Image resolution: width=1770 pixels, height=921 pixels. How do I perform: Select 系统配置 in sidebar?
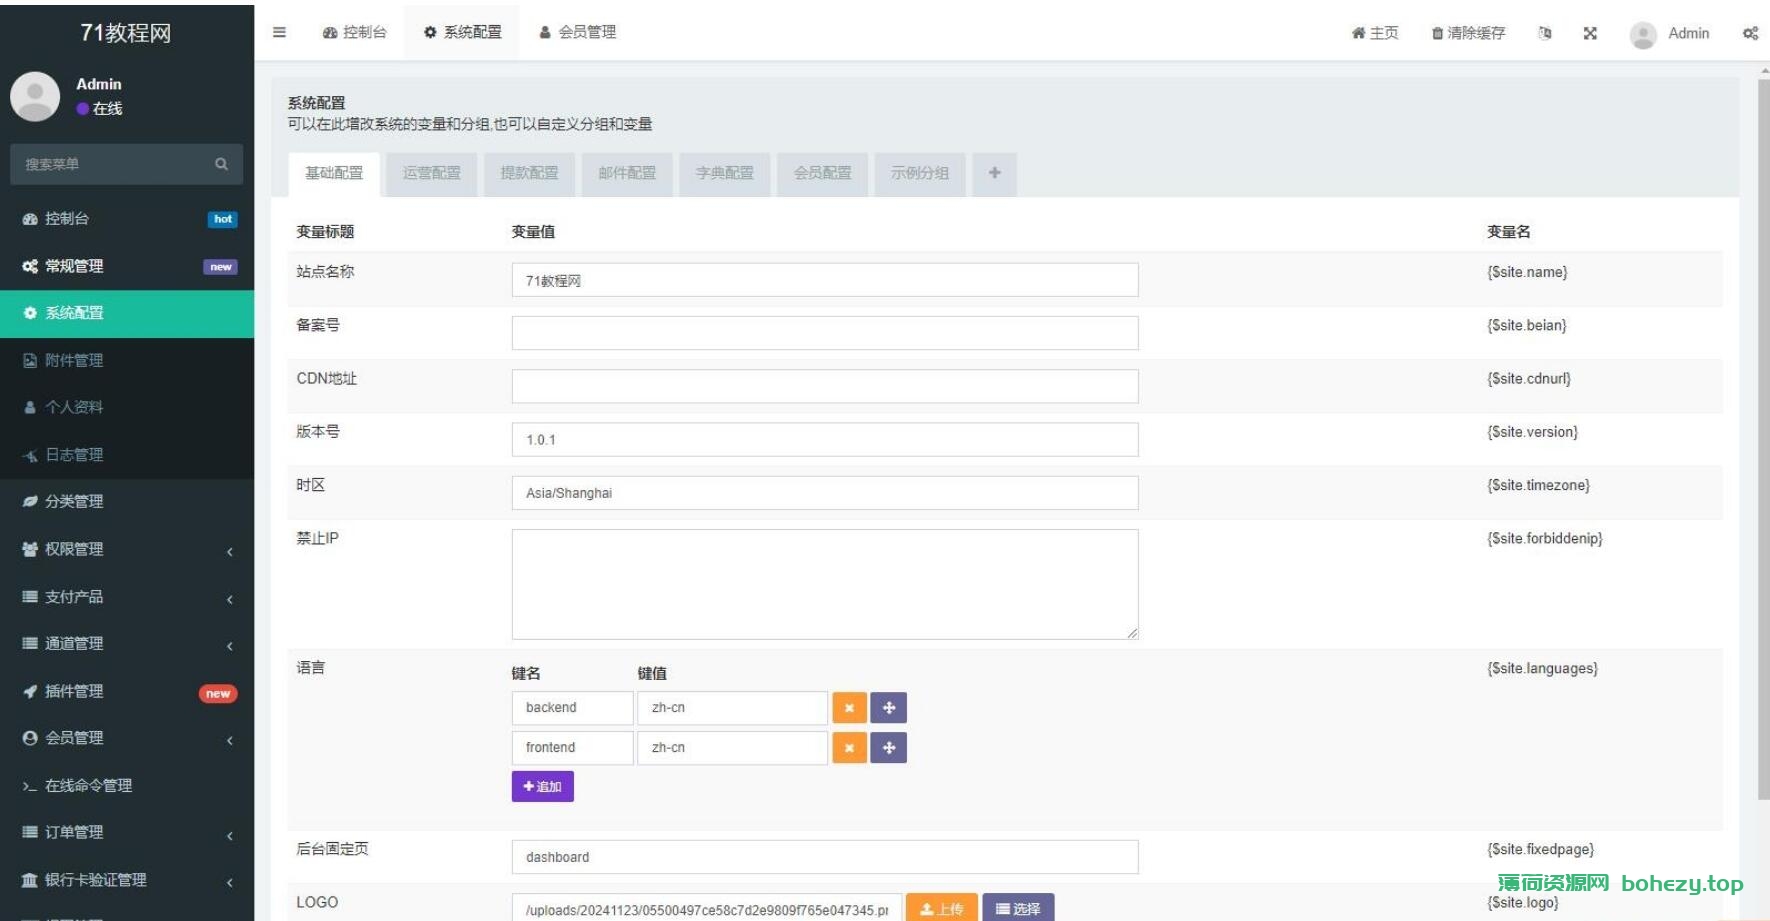127,313
